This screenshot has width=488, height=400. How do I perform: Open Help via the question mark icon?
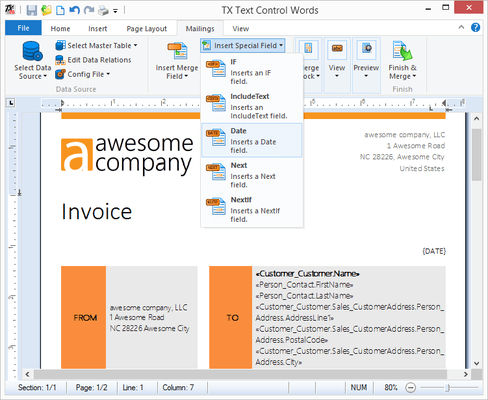(x=476, y=27)
